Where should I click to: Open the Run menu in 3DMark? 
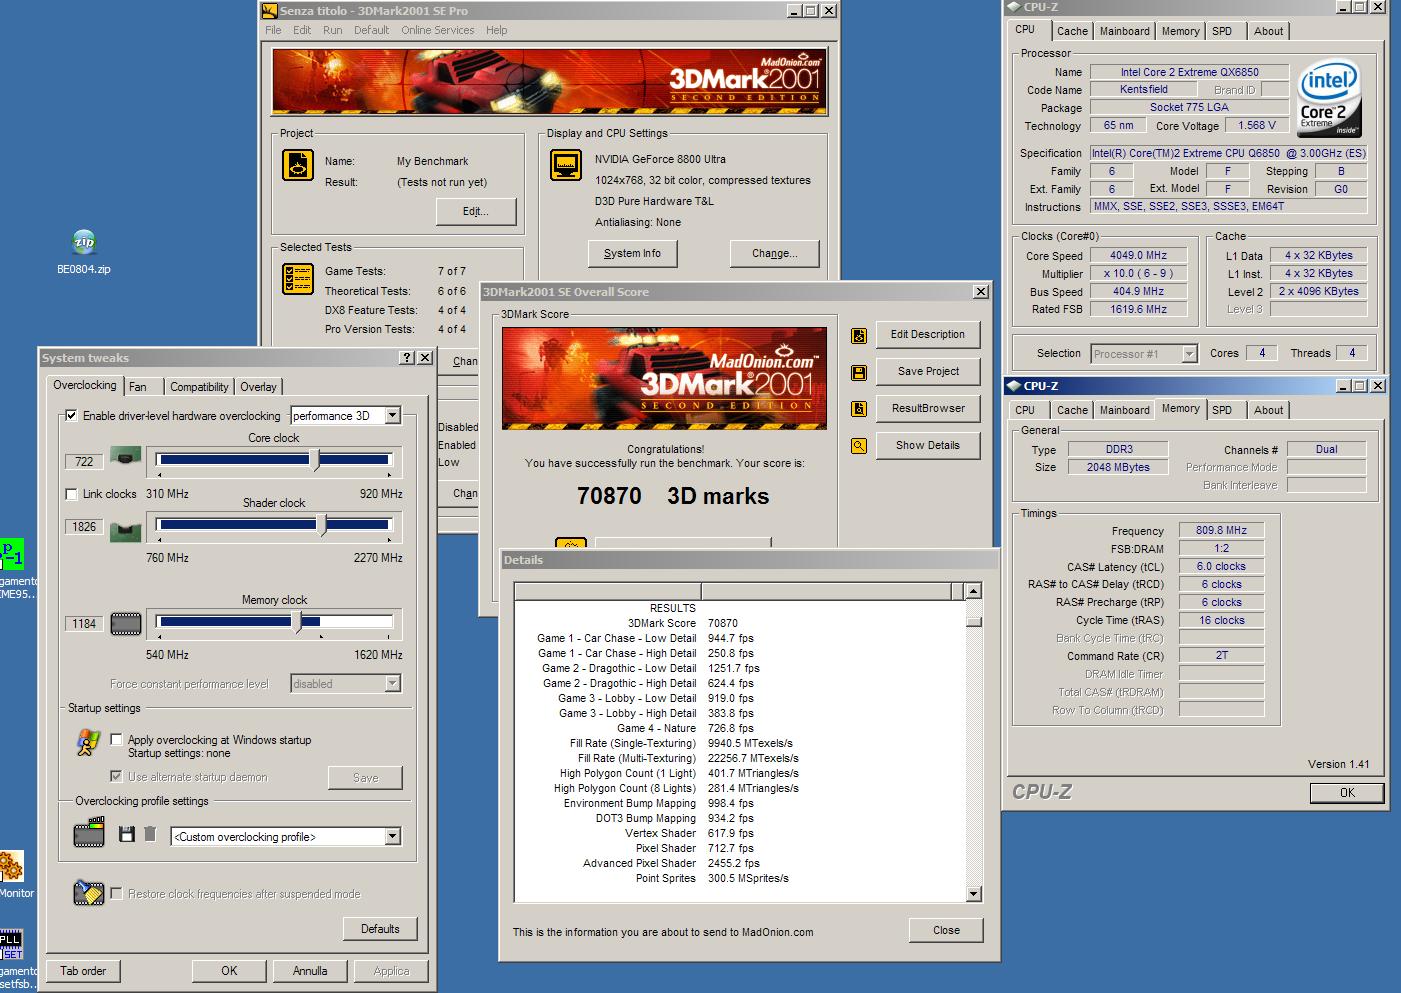(333, 30)
